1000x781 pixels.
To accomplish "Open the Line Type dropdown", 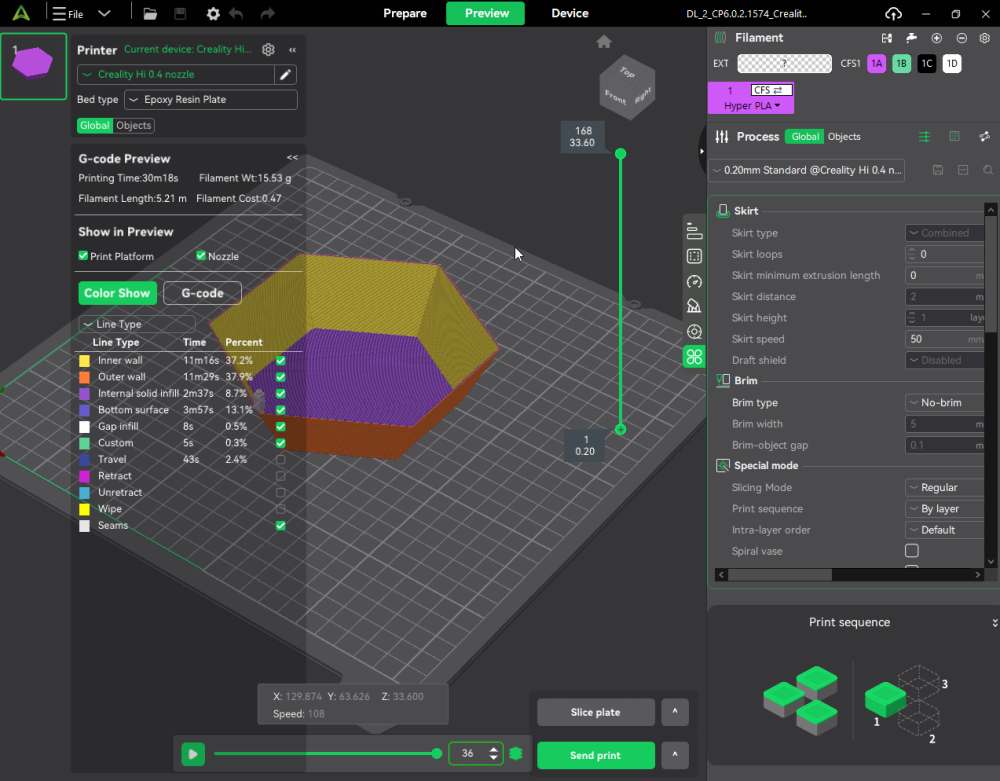I will coord(136,324).
